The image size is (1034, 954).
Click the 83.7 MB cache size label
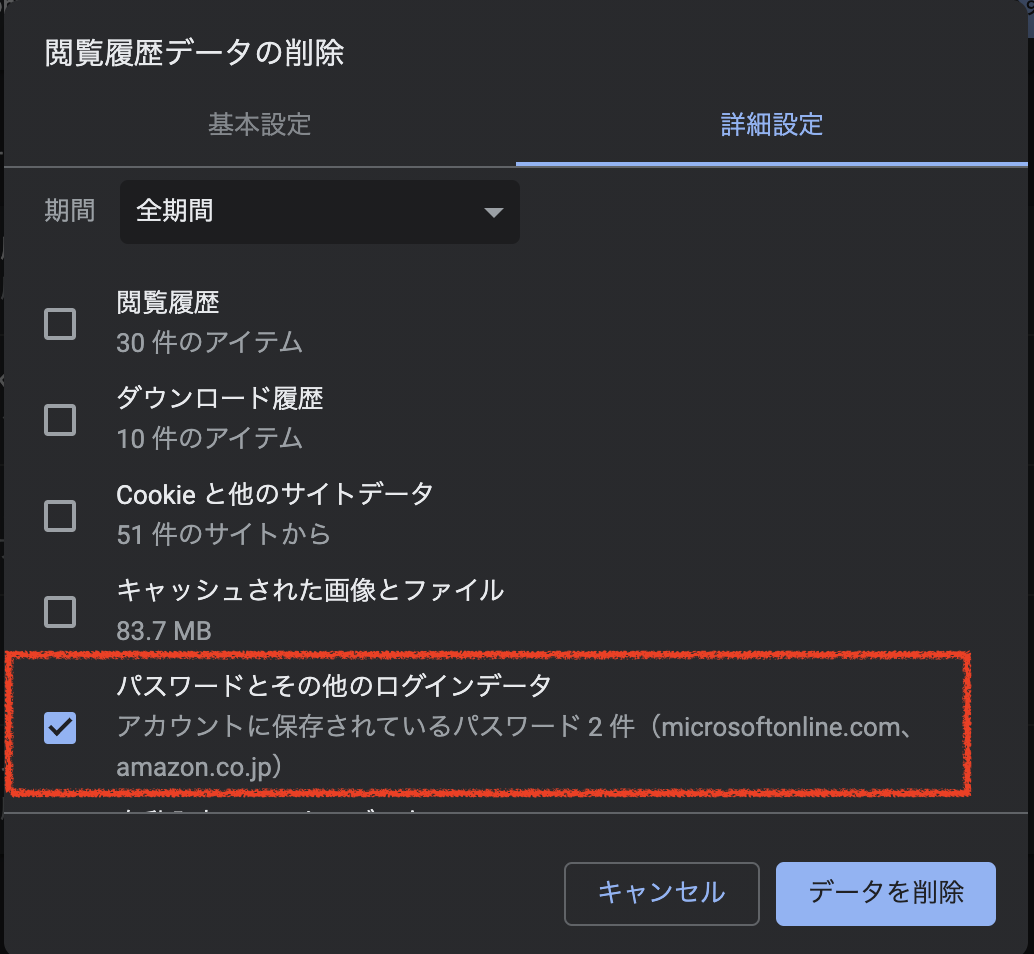tap(164, 631)
